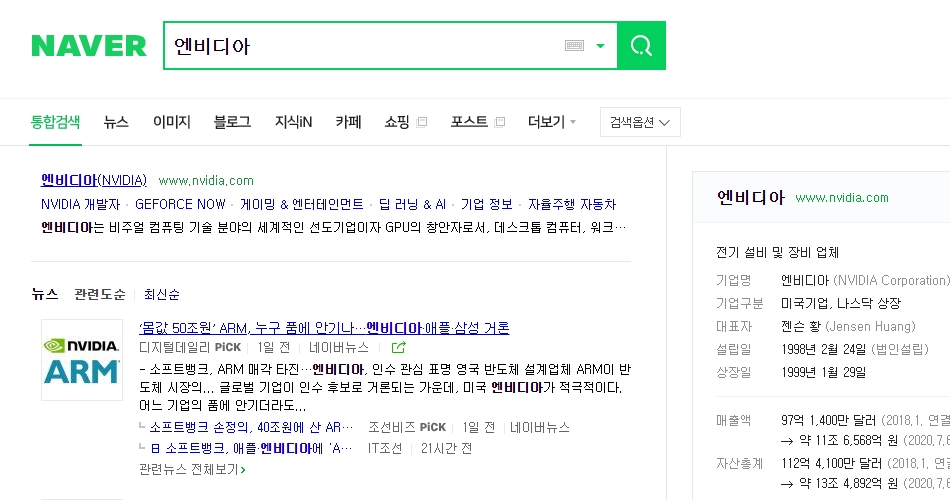This screenshot has width=950, height=500.
Task: Click 관련뉴스 전체보기
Action: [192, 470]
